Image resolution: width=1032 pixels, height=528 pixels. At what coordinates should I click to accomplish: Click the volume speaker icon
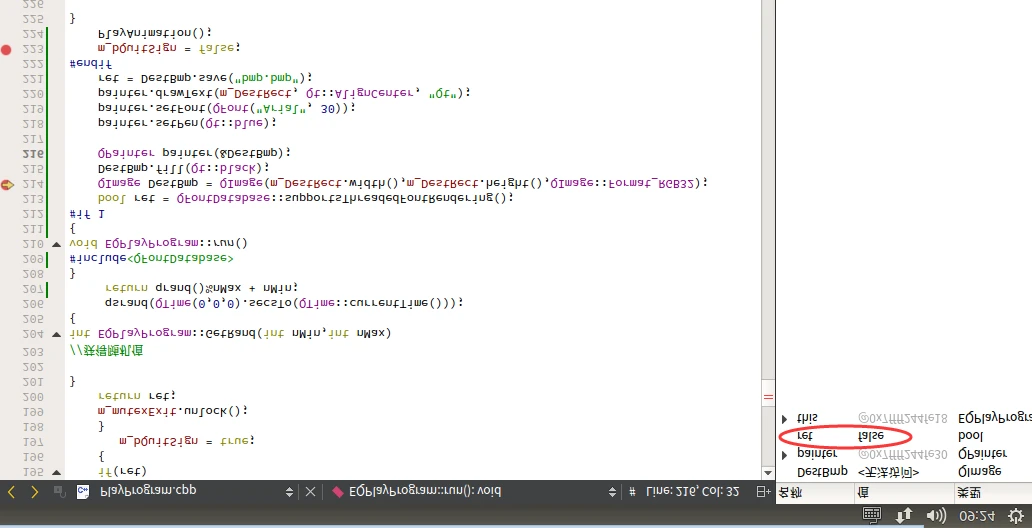point(936,515)
